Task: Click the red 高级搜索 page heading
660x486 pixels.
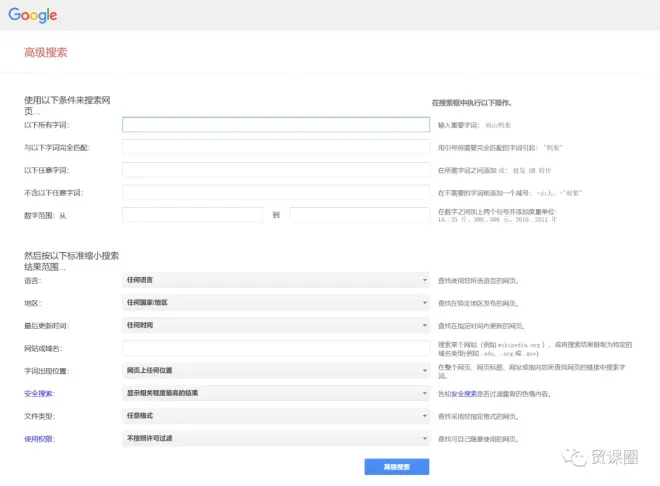Action: click(46, 52)
